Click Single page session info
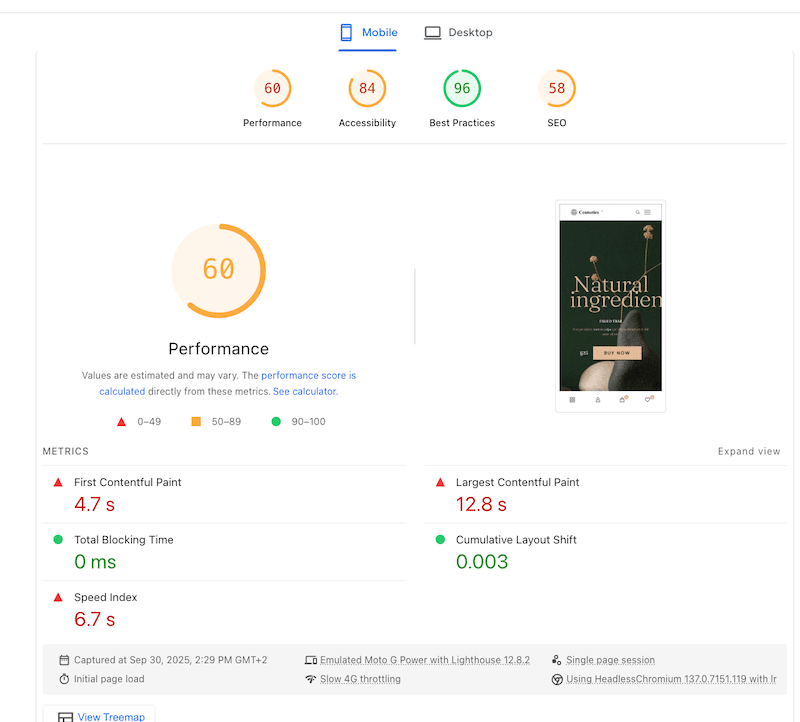 610,660
